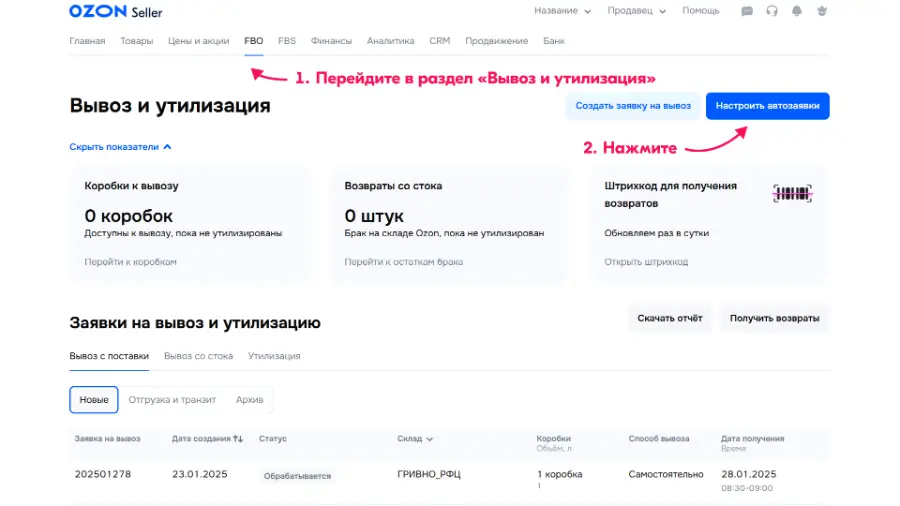The width and height of the screenshot is (900, 506).
Task: Click the Статус column header
Action: coord(273,439)
